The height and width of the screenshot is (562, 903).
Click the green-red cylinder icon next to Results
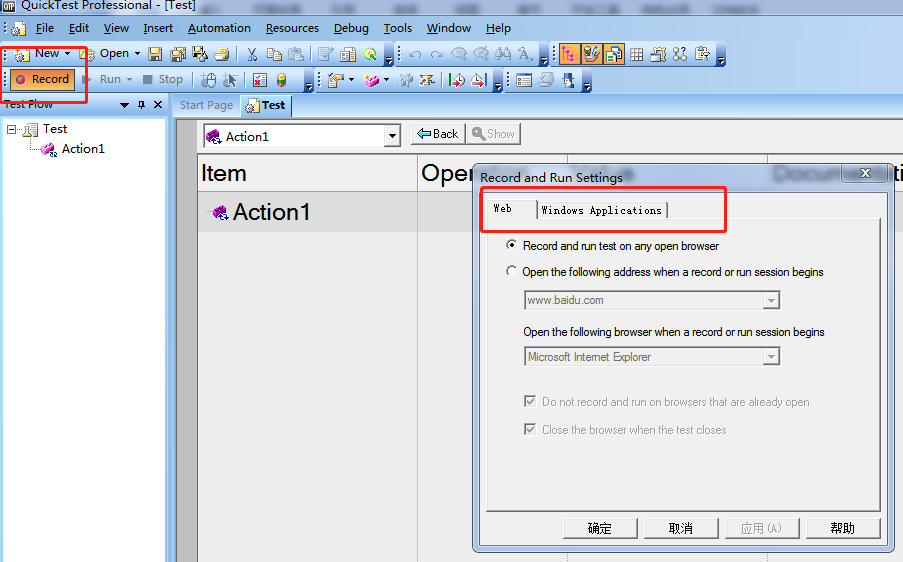click(x=281, y=80)
